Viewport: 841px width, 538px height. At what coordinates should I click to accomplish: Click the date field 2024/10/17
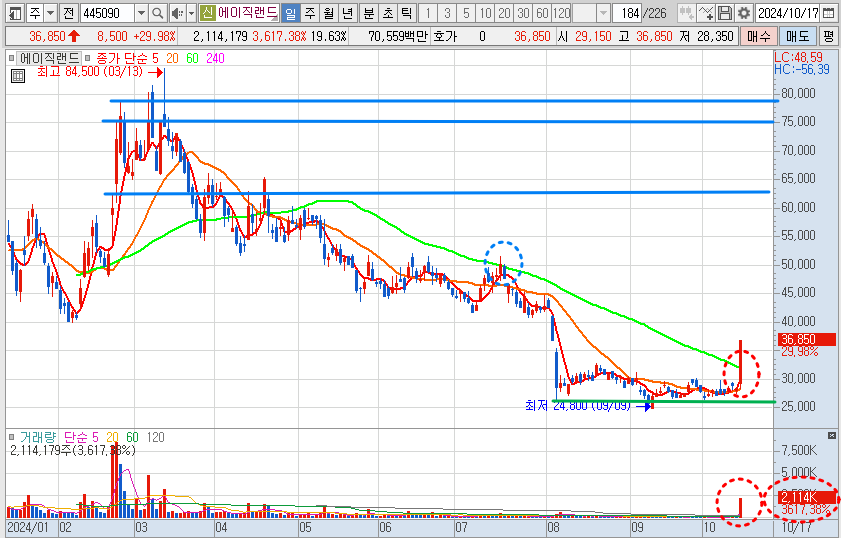(787, 13)
